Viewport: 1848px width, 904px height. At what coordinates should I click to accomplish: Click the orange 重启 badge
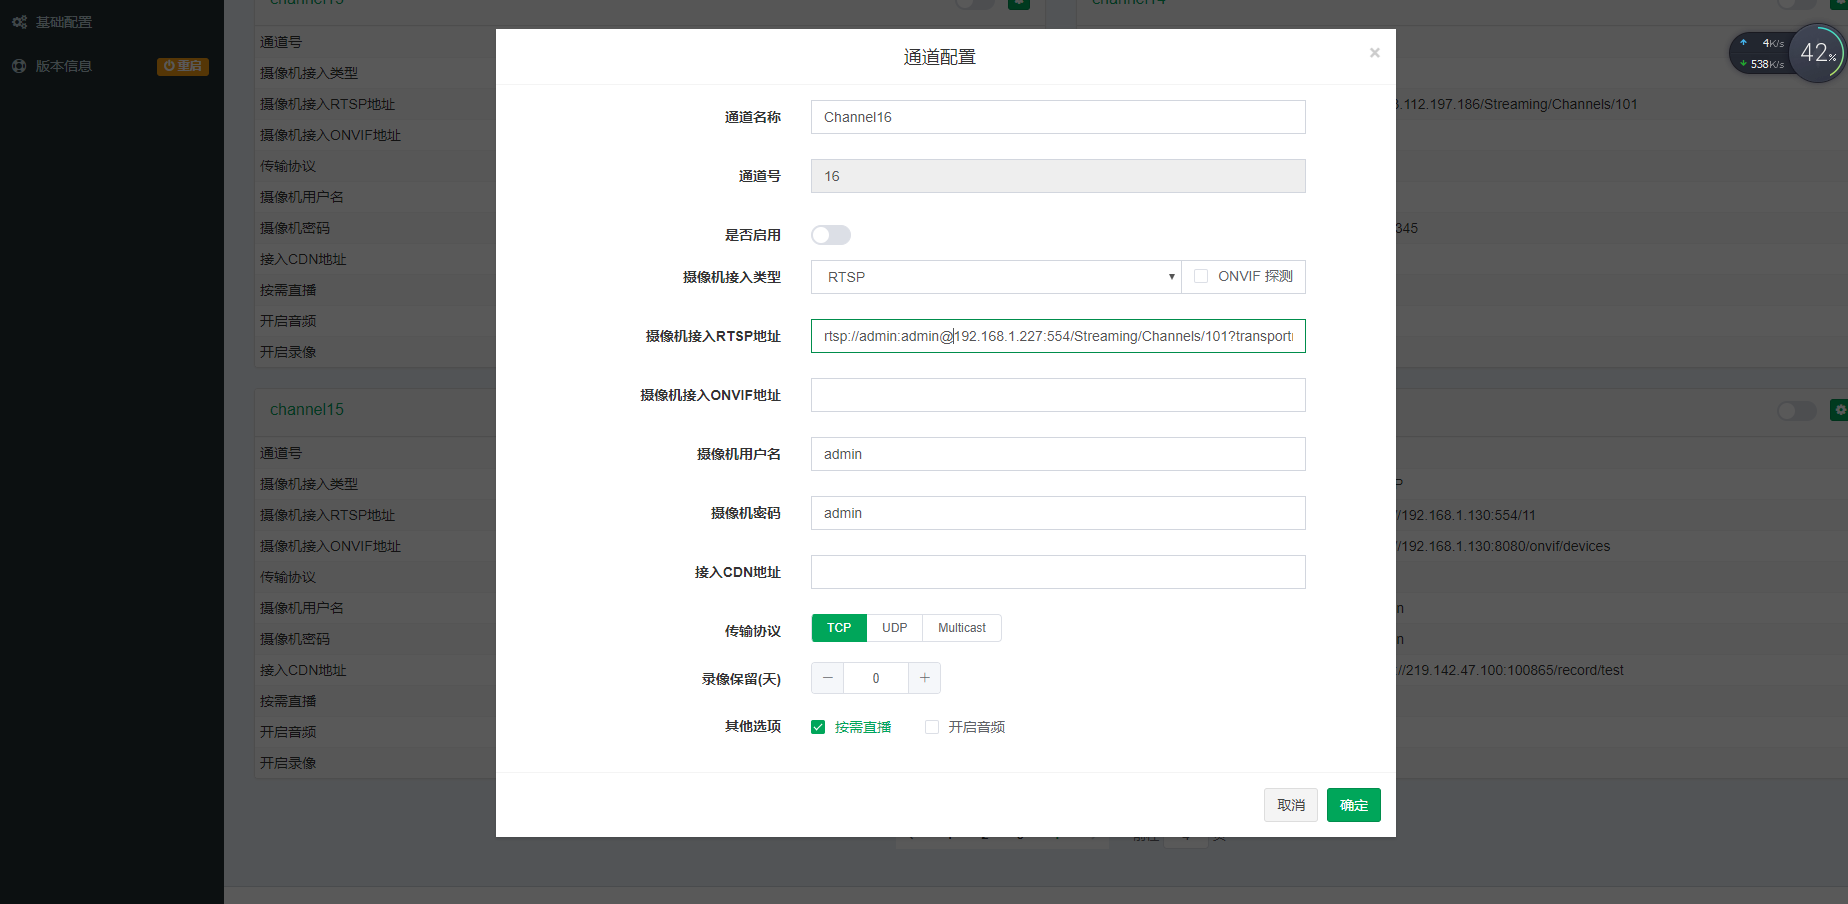point(183,66)
